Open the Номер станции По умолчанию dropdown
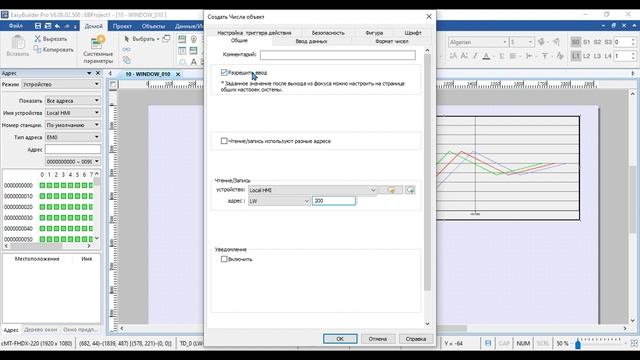 (73, 125)
